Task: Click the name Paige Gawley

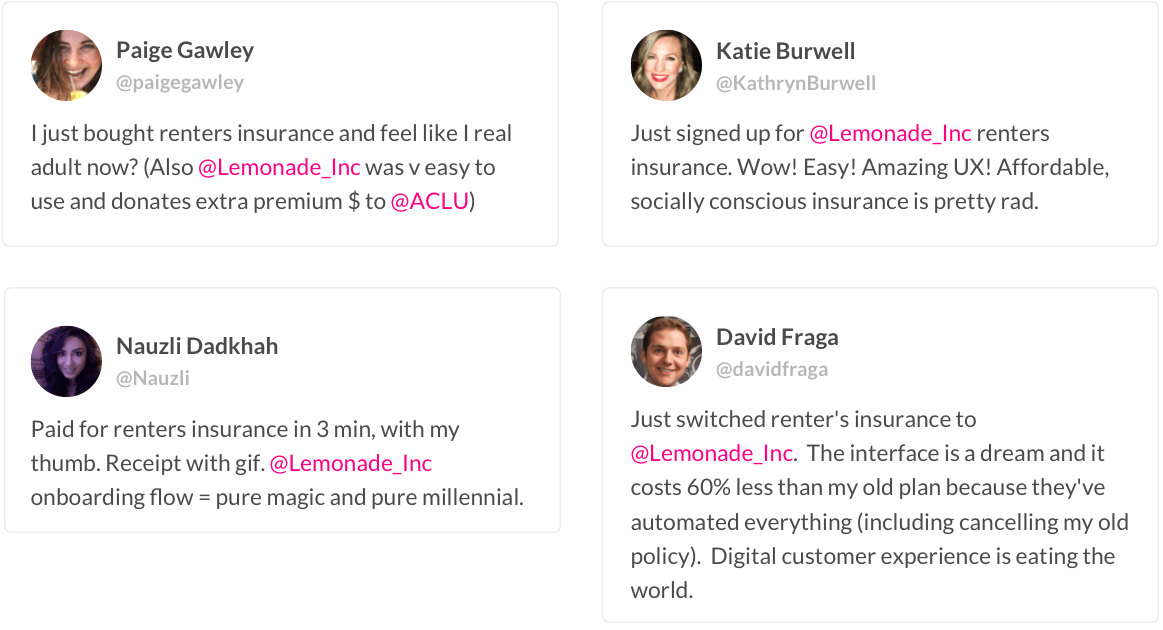Action: pos(185,50)
